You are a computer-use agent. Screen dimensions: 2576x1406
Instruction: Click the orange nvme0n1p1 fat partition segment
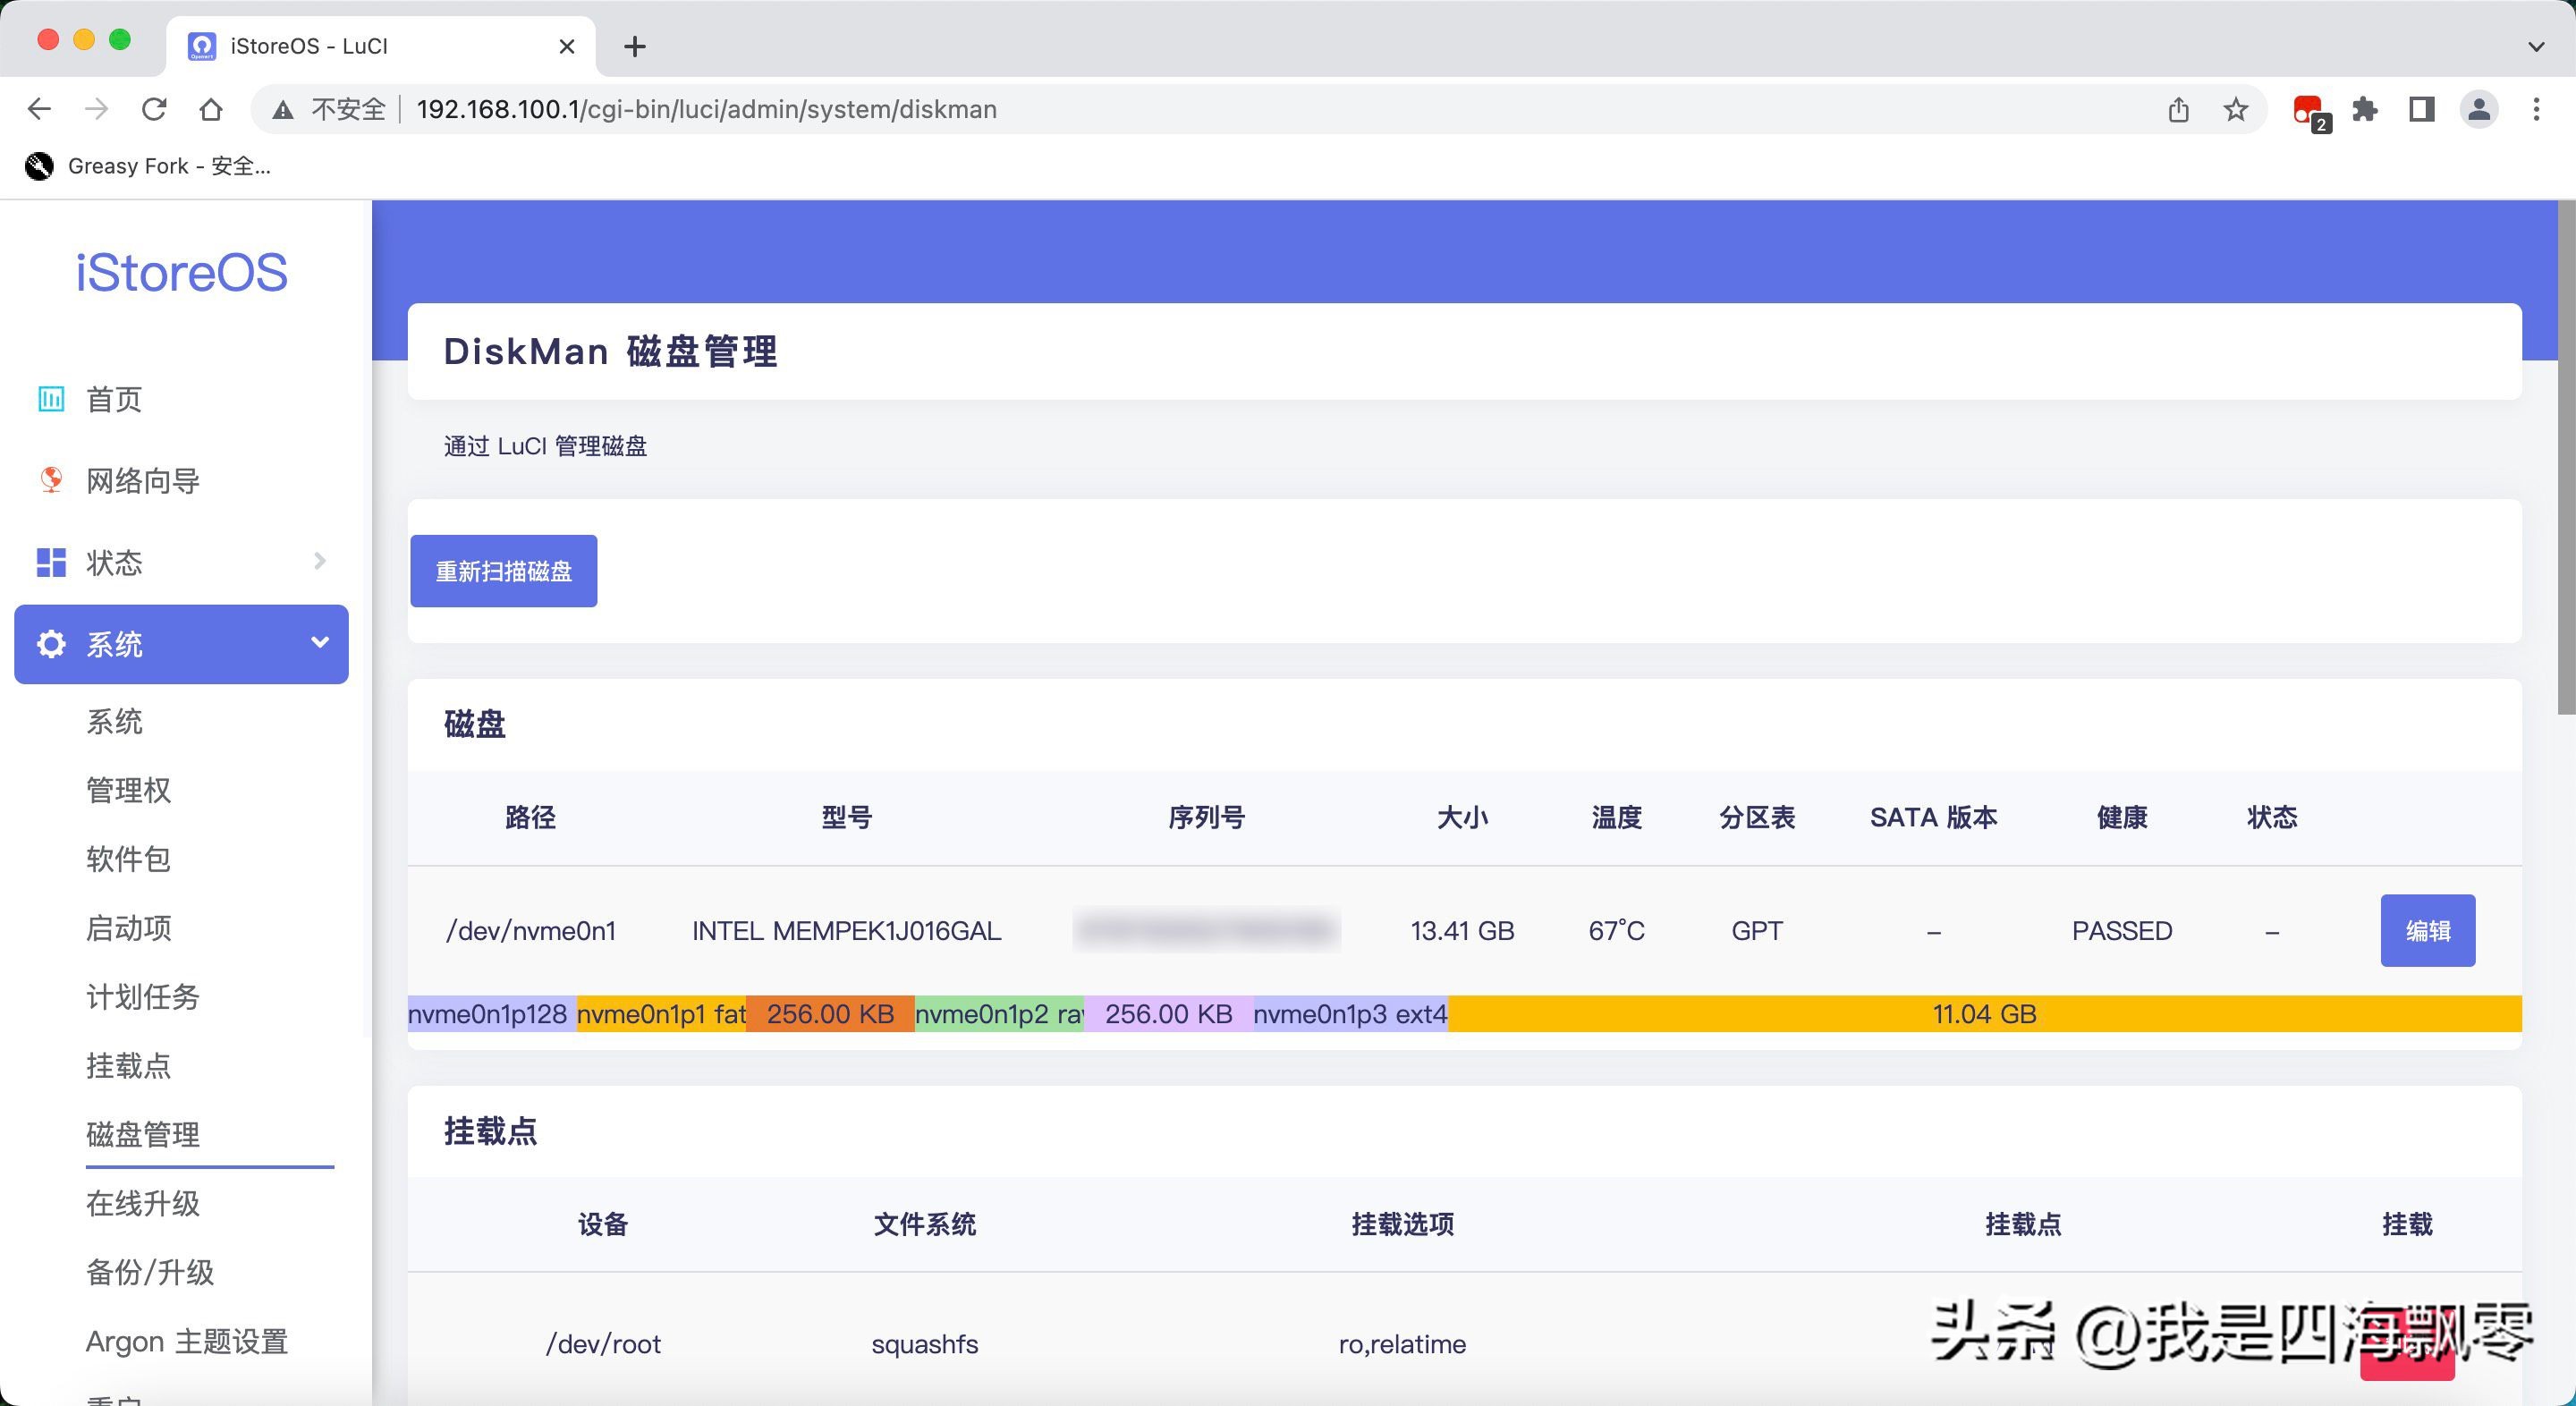pos(660,1014)
